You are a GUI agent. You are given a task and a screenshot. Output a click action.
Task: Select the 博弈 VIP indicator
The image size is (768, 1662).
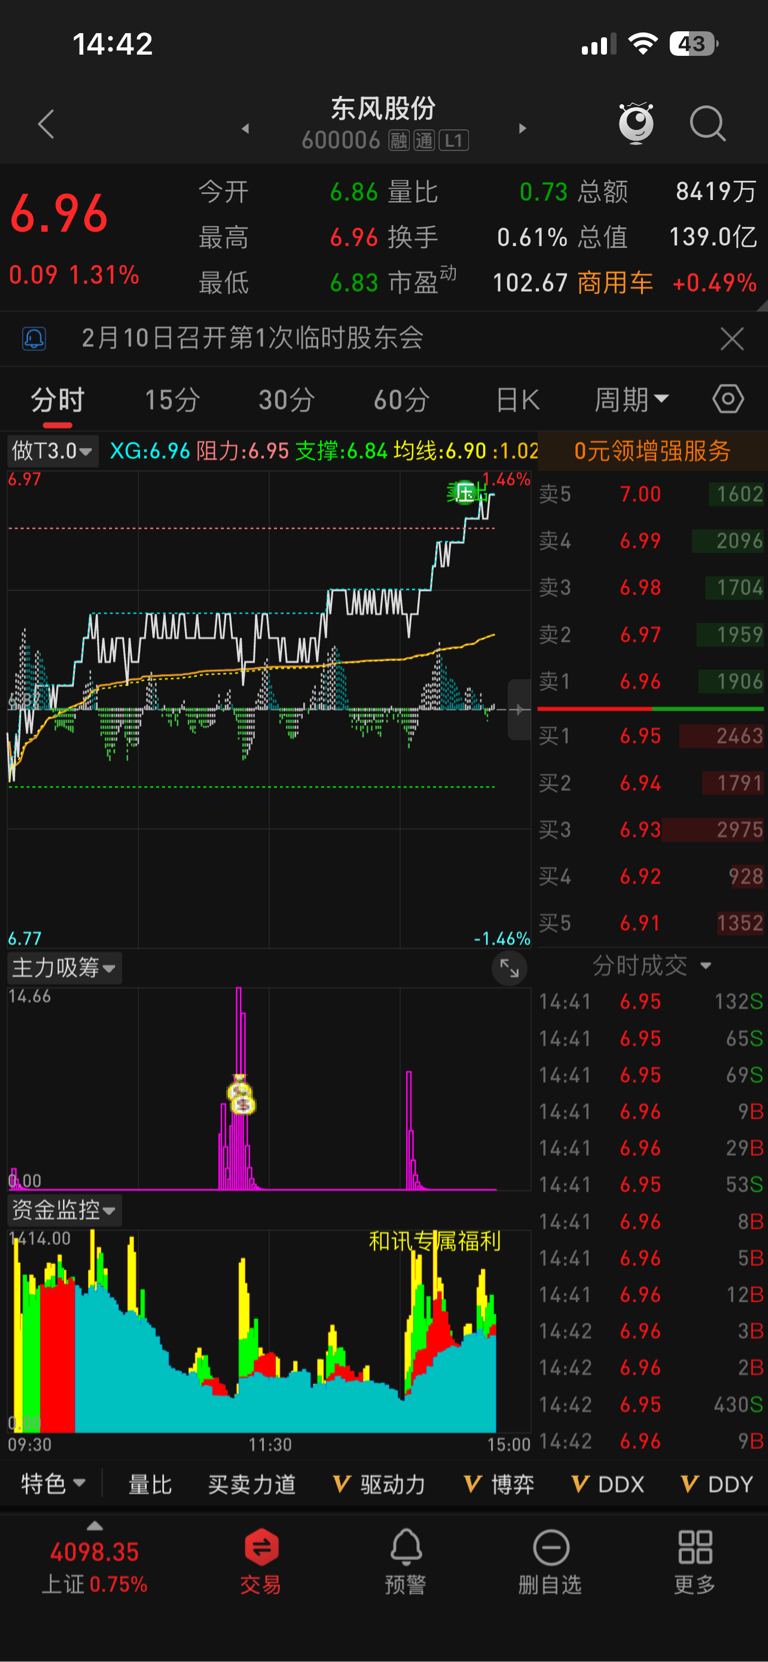click(499, 1485)
